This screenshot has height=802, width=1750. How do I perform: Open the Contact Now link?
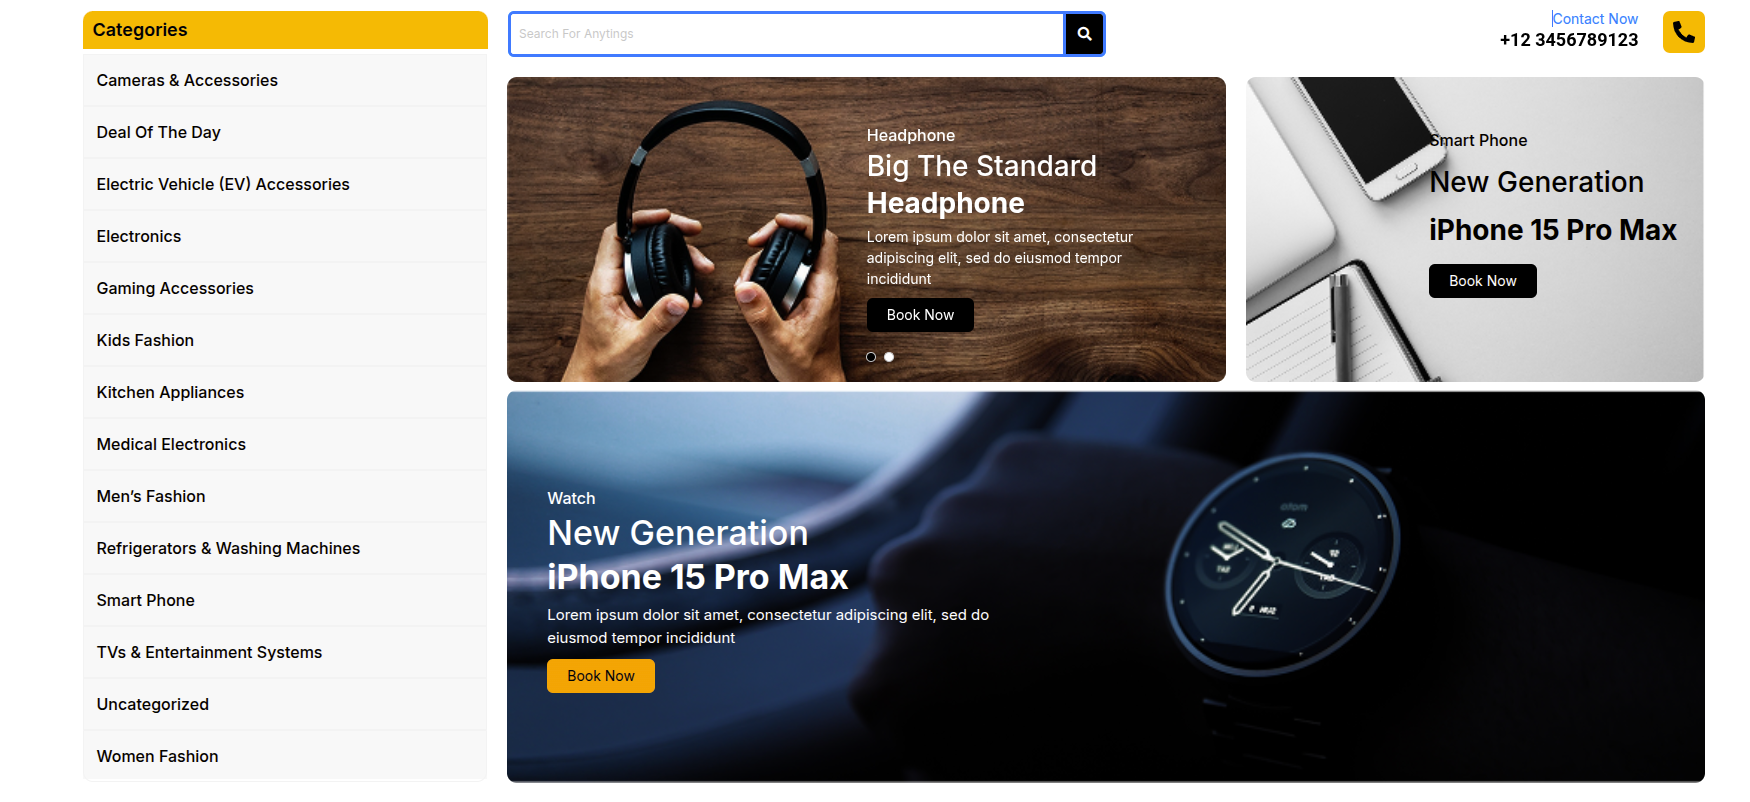pyautogui.click(x=1595, y=19)
